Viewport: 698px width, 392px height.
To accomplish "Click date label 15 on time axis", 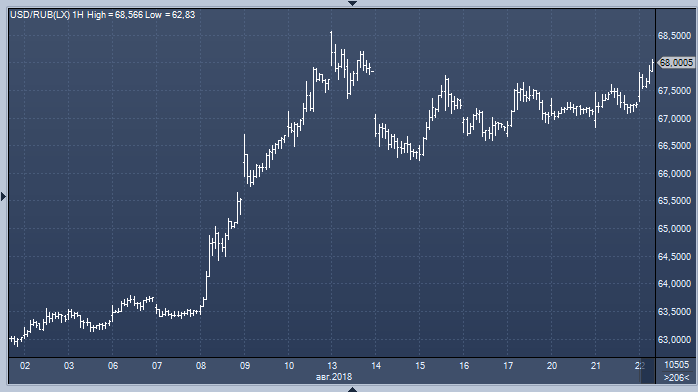I will click(420, 366).
